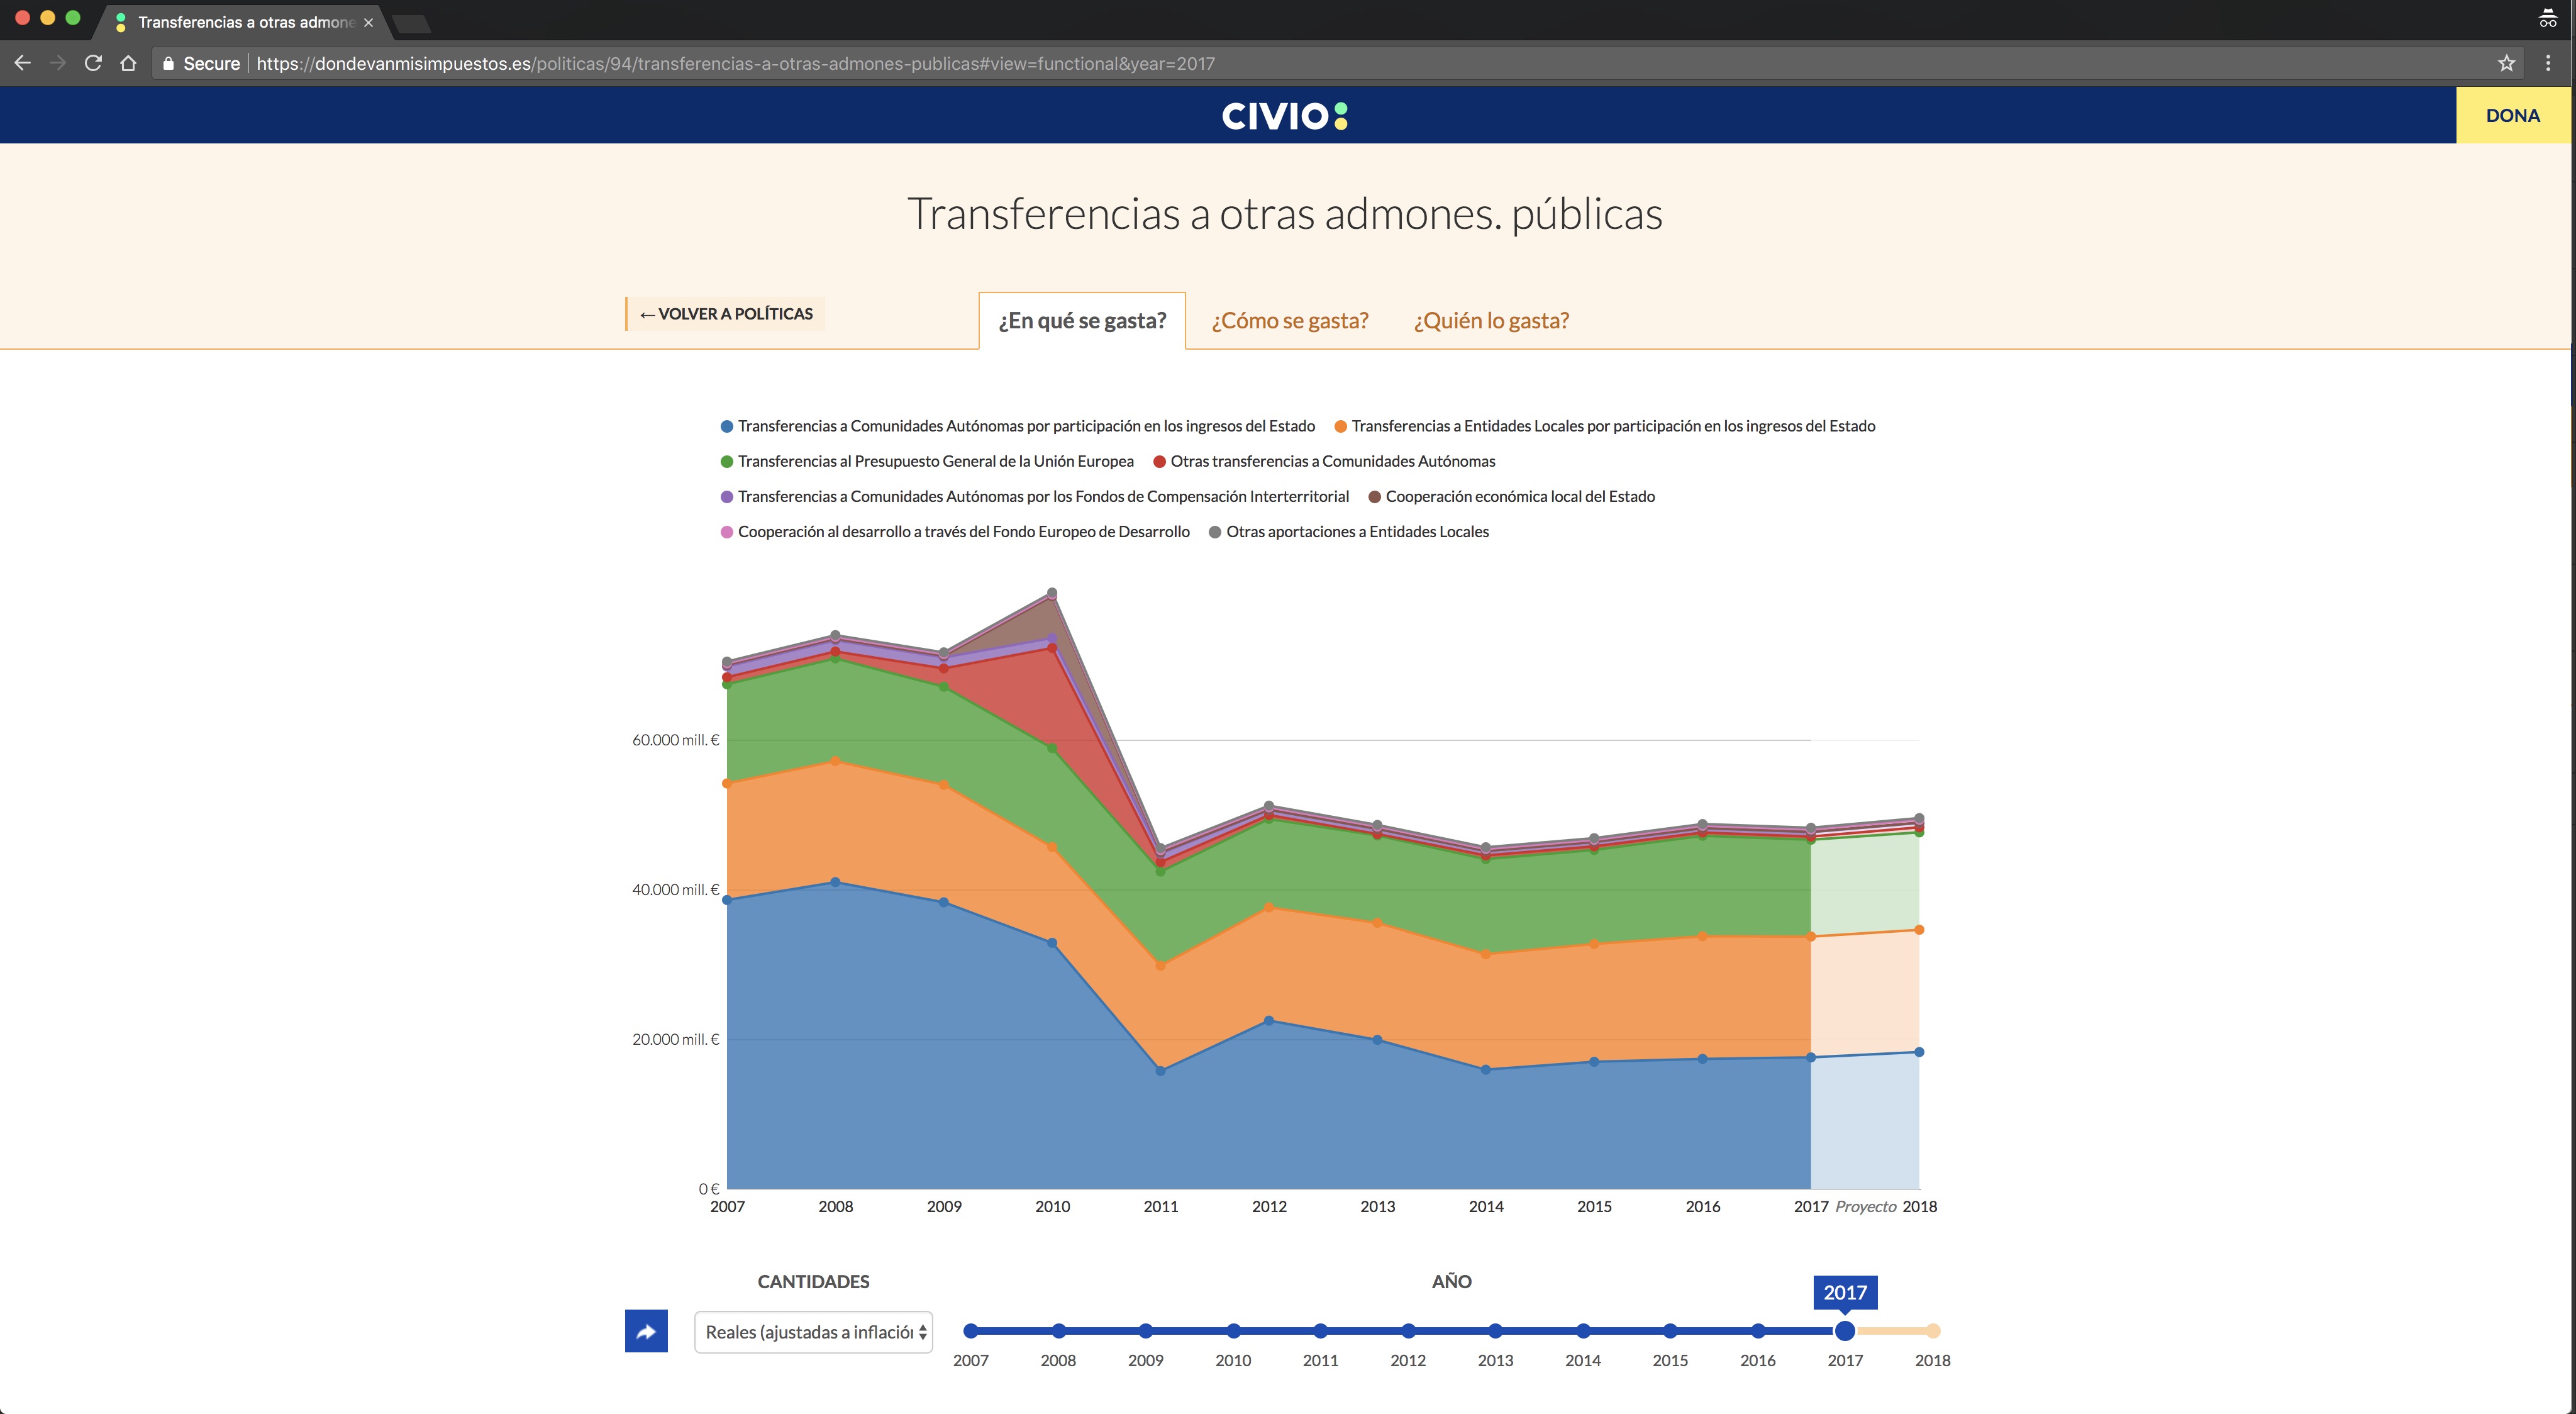The width and height of the screenshot is (2576, 1414).
Task: Click orange series data point at 2012
Action: [1269, 907]
